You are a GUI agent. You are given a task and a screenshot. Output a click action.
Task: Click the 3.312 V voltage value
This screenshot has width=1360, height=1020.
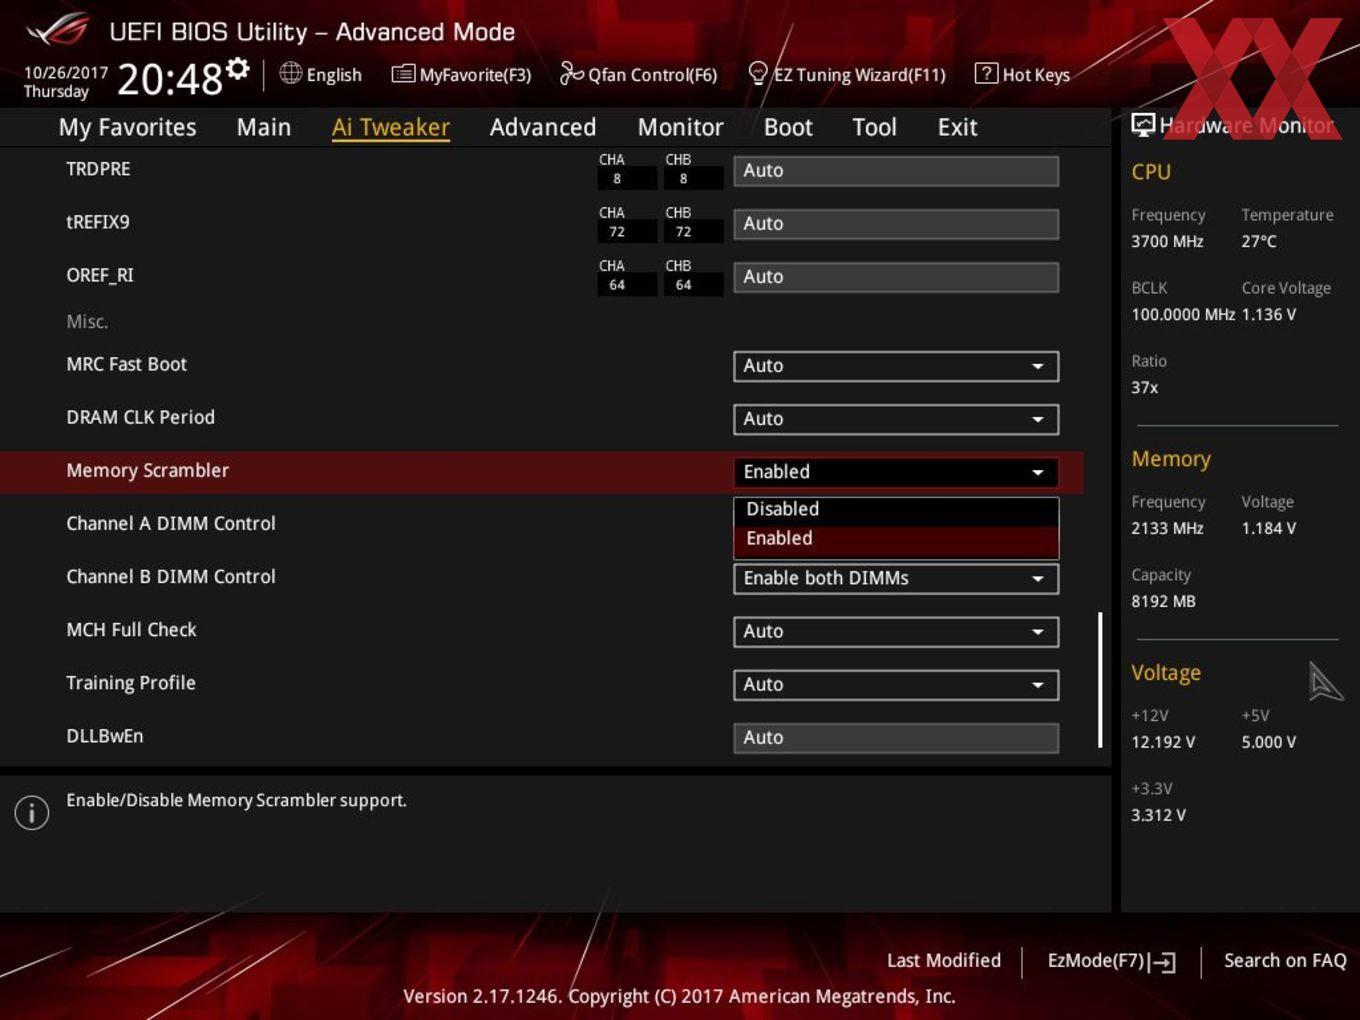coord(1158,815)
